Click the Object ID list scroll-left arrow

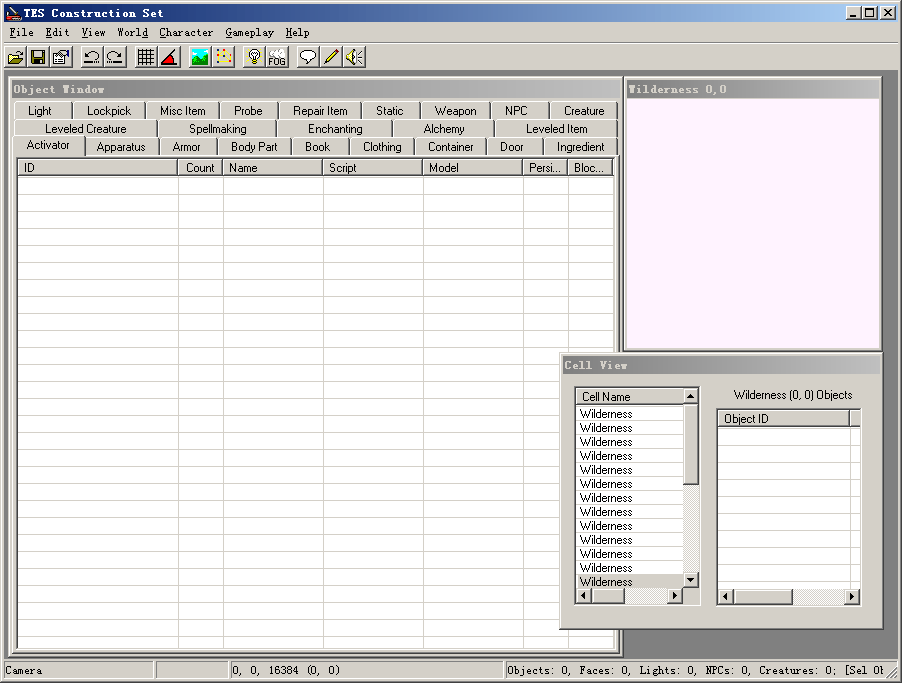pos(725,597)
